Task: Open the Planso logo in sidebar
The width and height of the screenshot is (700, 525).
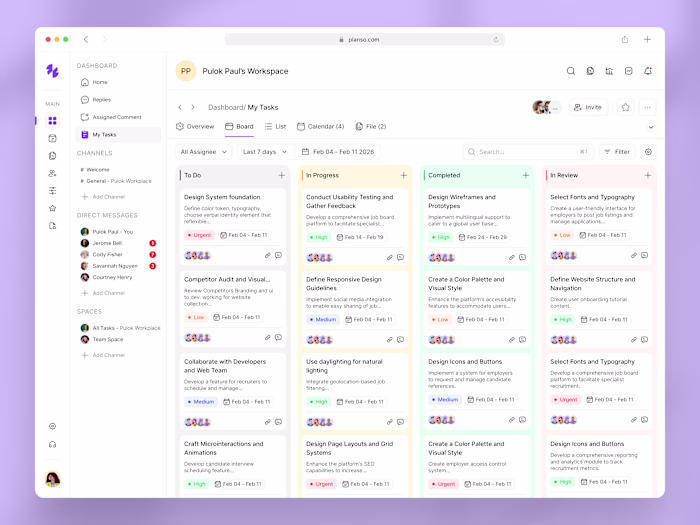Action: [x=52, y=71]
